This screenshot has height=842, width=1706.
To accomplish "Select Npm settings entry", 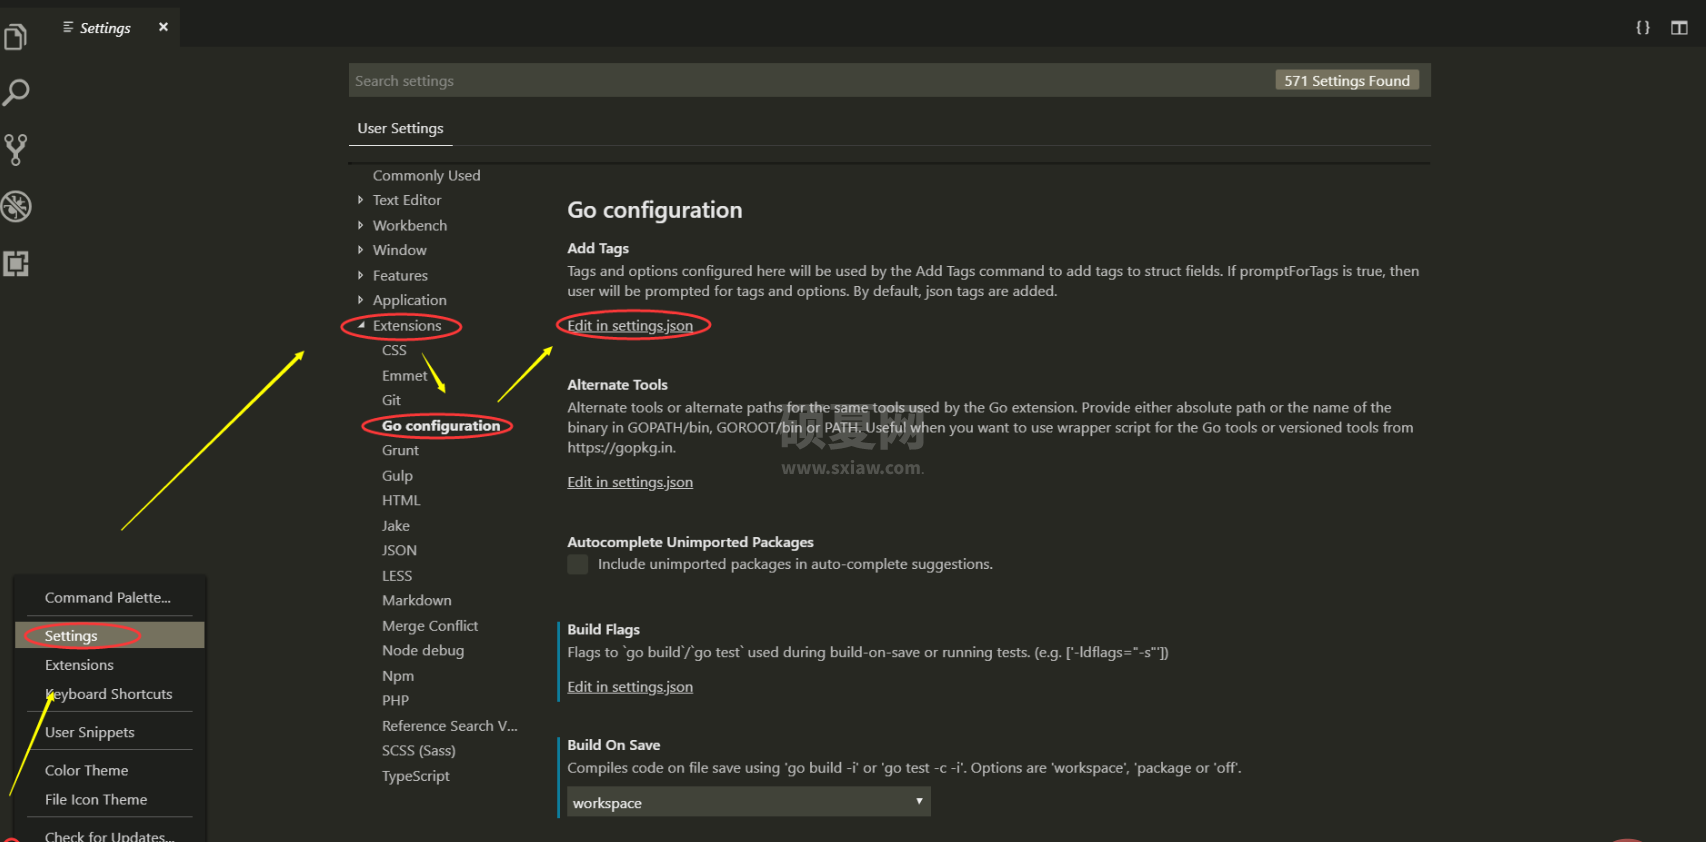I will pos(397,675).
